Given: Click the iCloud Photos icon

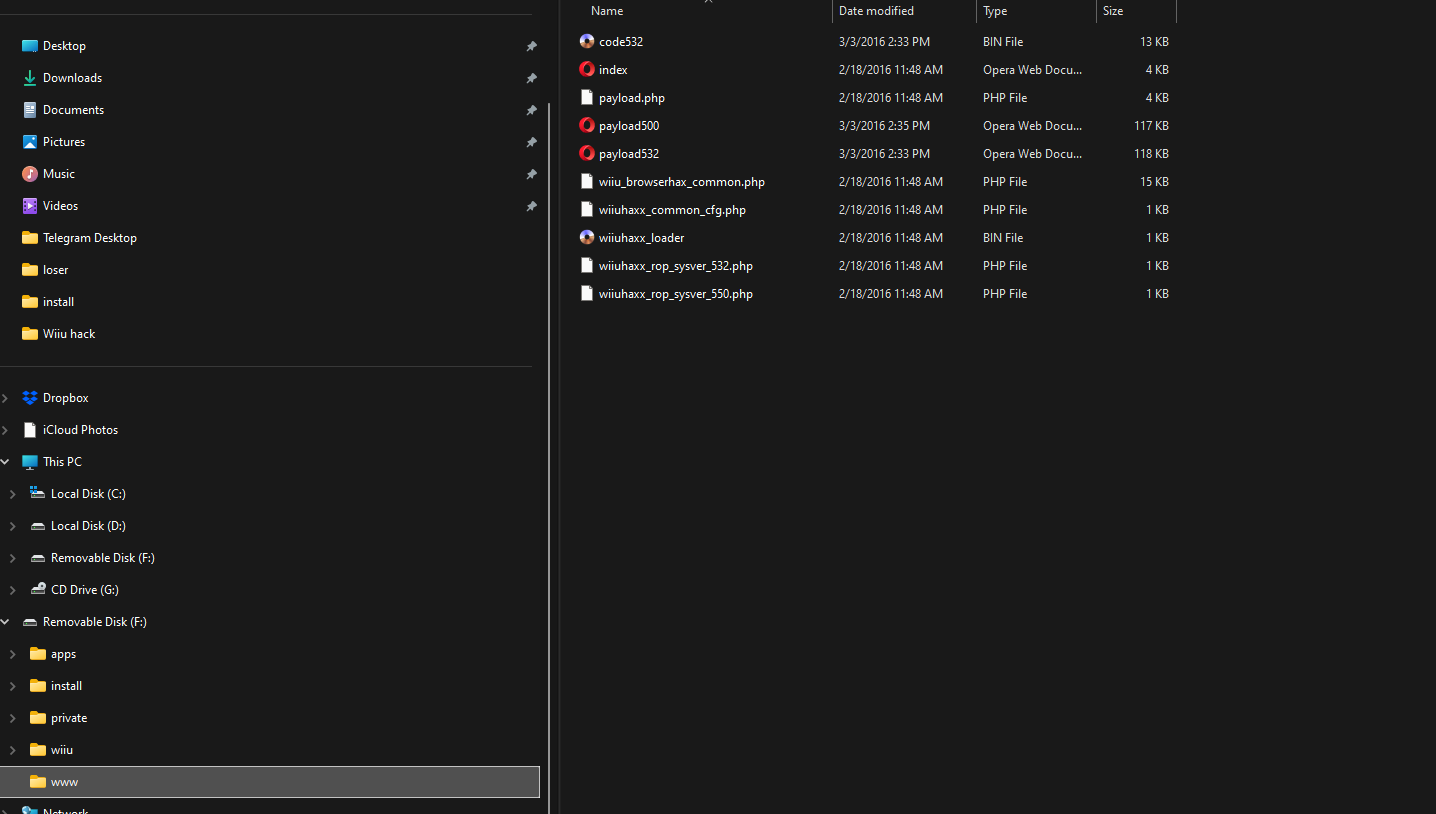Looking at the screenshot, I should (30, 430).
